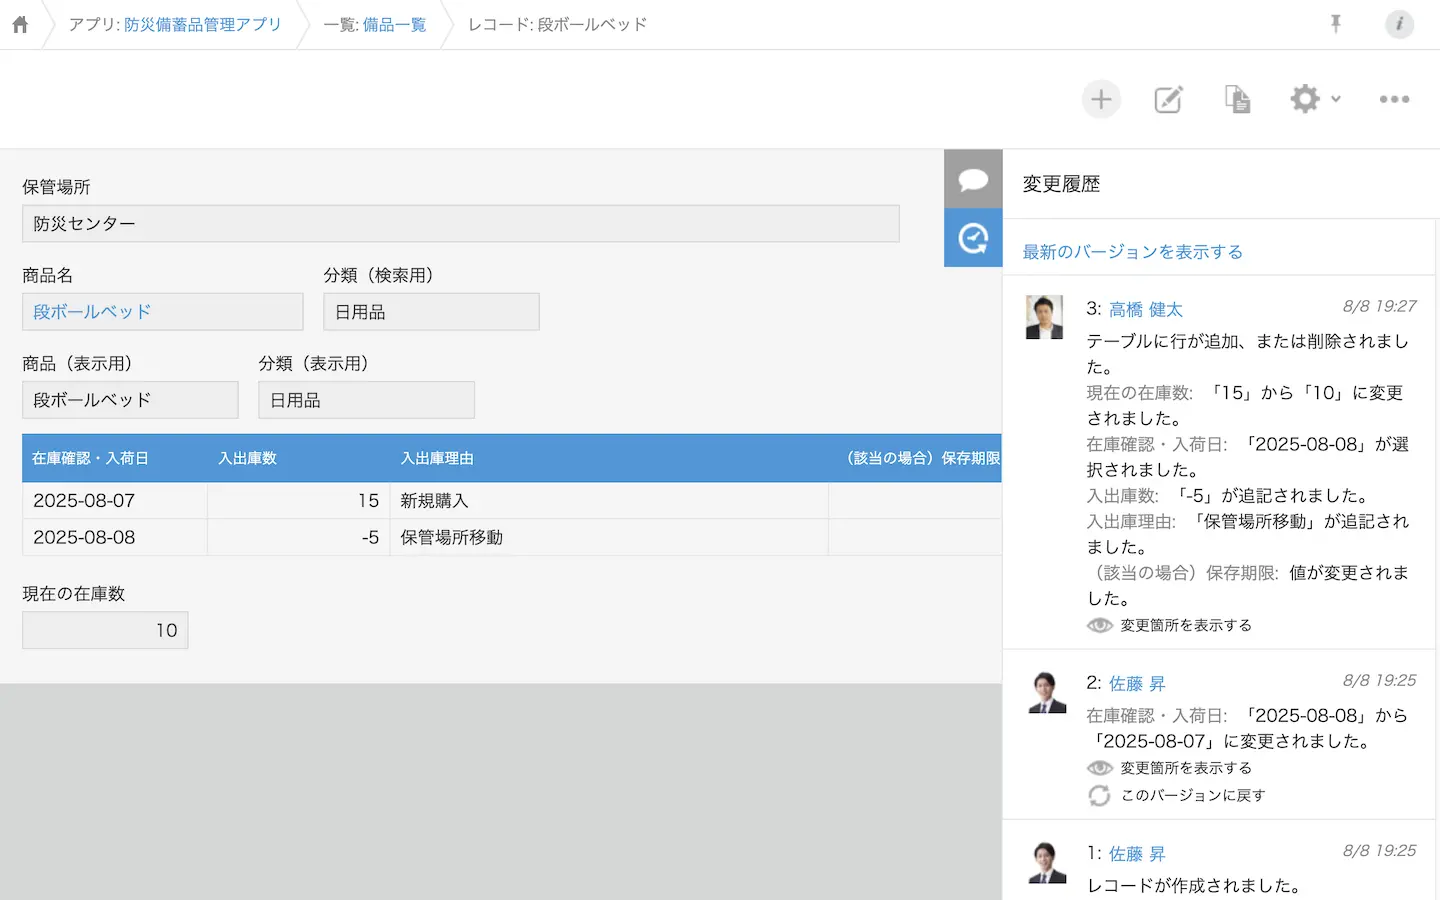
Task: Expand the gear settings dropdown
Action: (1314, 99)
